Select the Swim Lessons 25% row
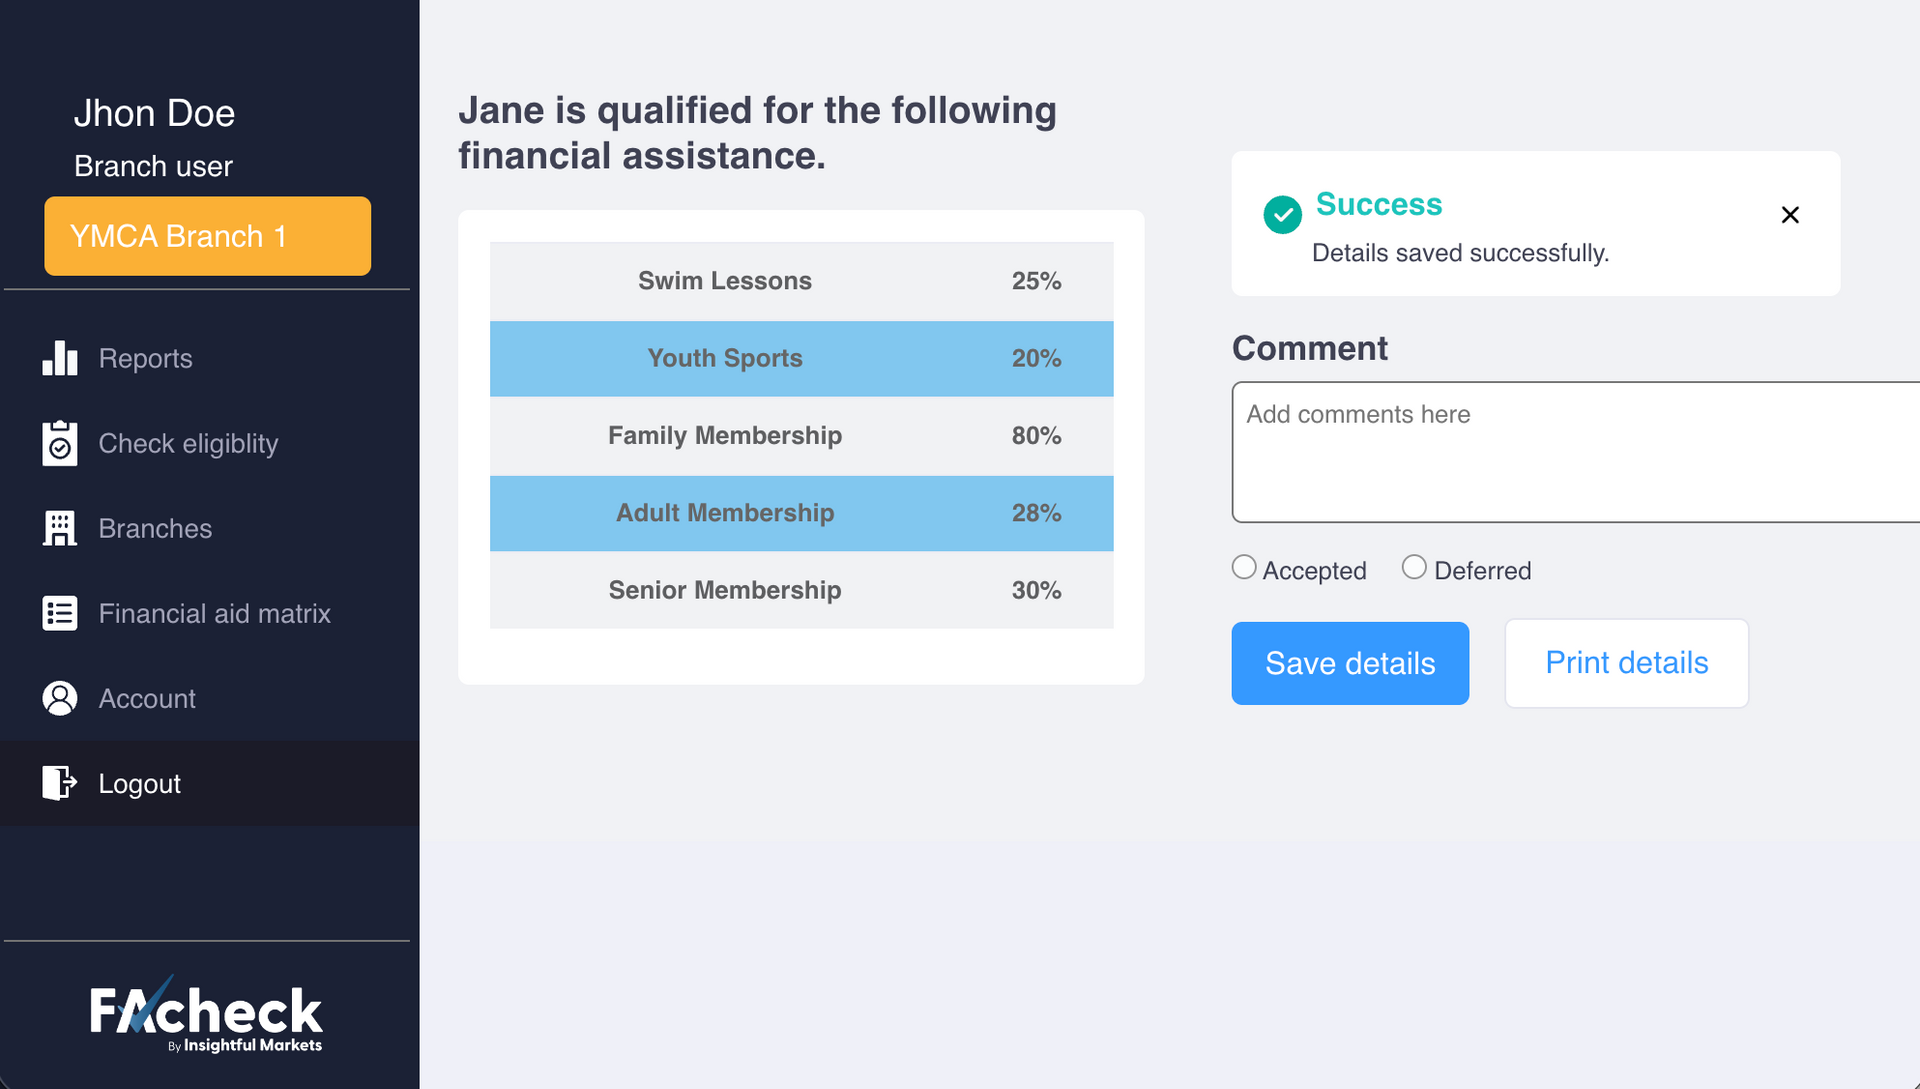This screenshot has height=1089, width=1920. [800, 281]
